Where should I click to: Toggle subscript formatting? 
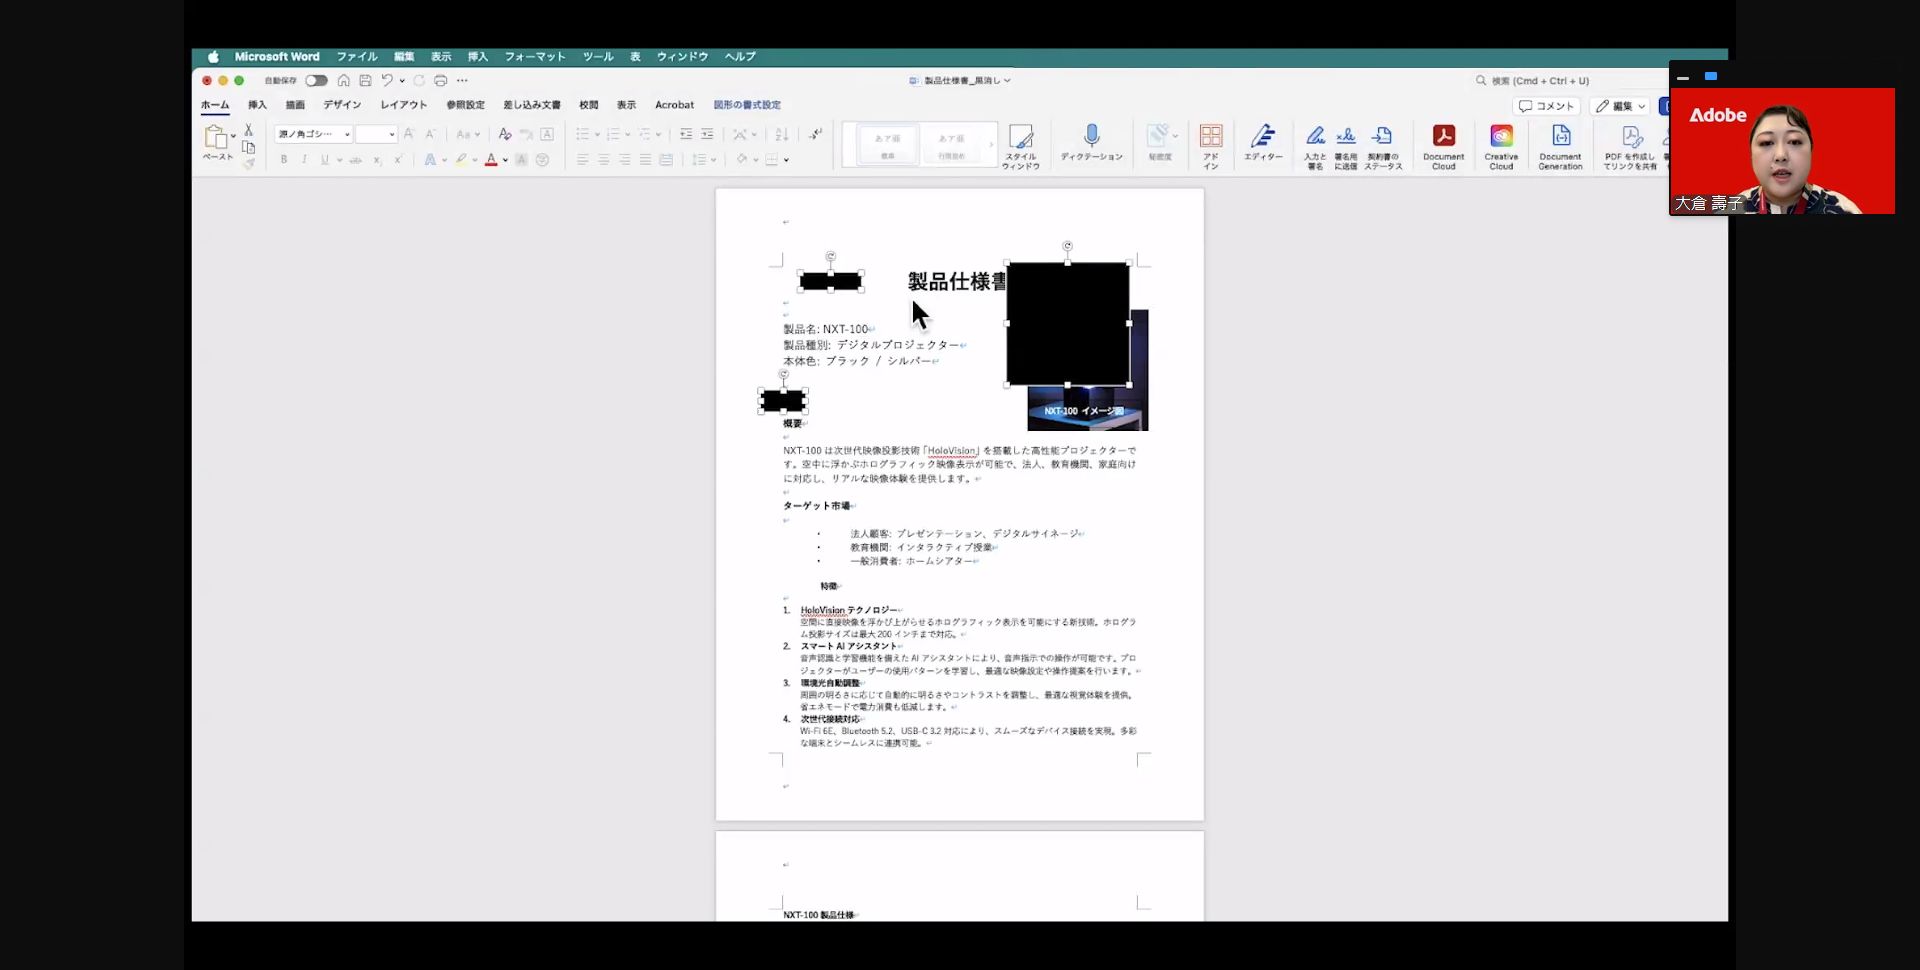point(377,160)
